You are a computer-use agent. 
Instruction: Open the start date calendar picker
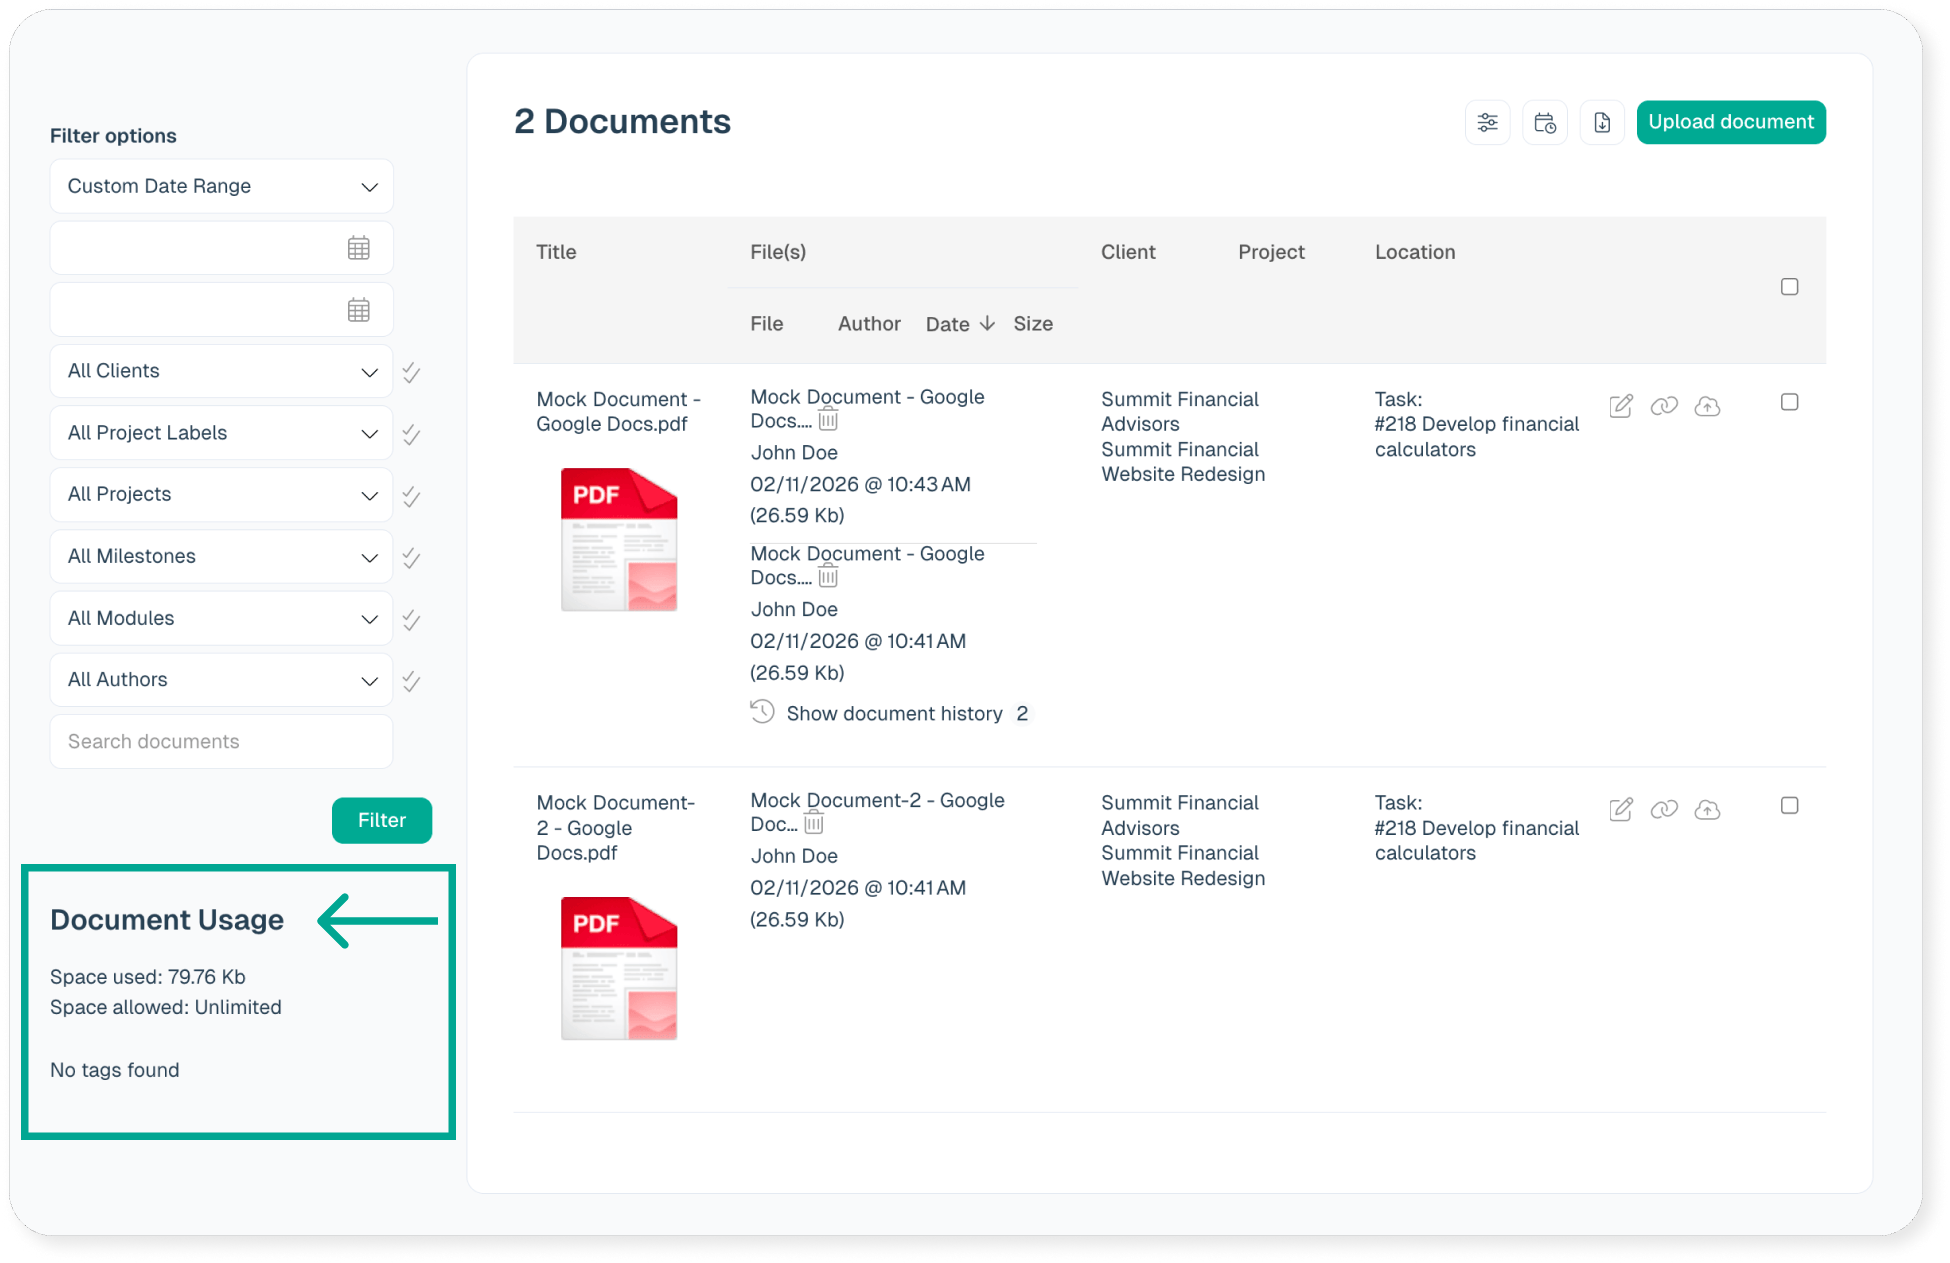[x=358, y=248]
